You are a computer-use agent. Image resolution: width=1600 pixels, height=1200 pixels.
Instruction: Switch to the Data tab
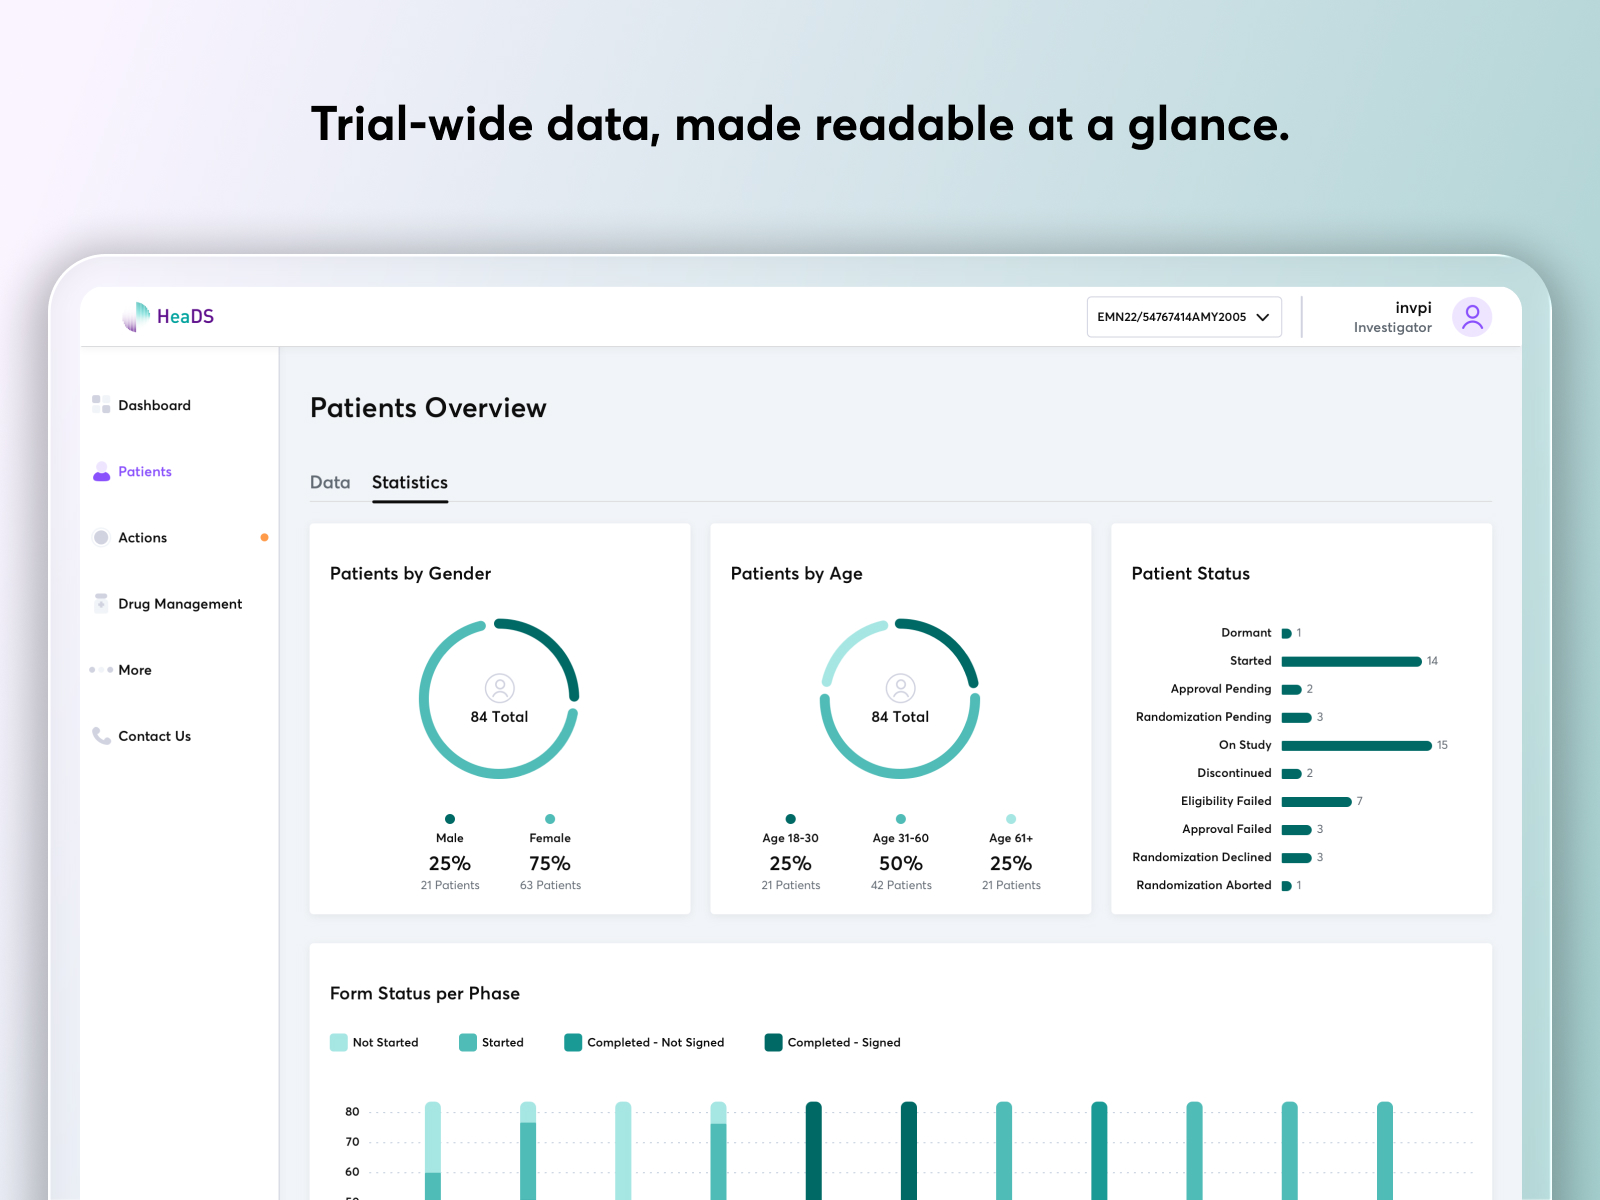(x=330, y=482)
